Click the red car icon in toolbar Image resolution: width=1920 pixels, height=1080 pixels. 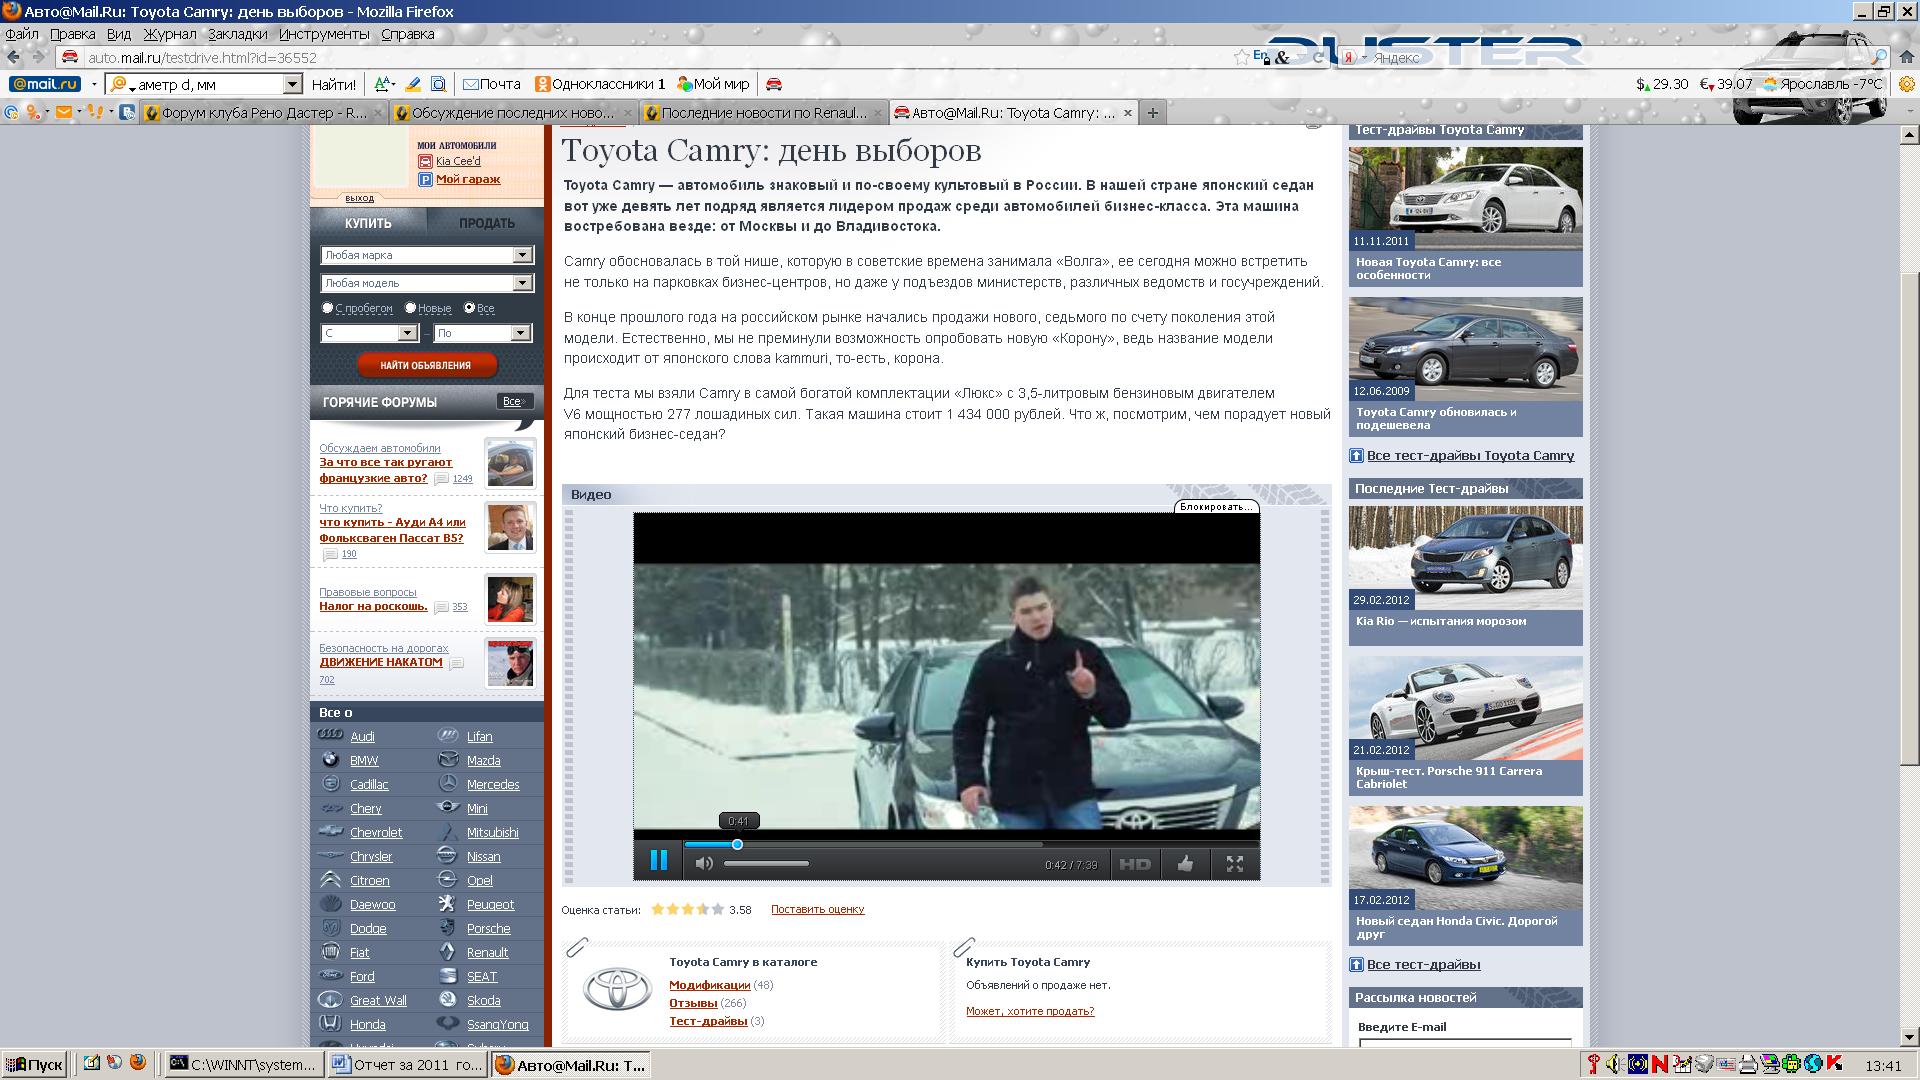[x=774, y=84]
